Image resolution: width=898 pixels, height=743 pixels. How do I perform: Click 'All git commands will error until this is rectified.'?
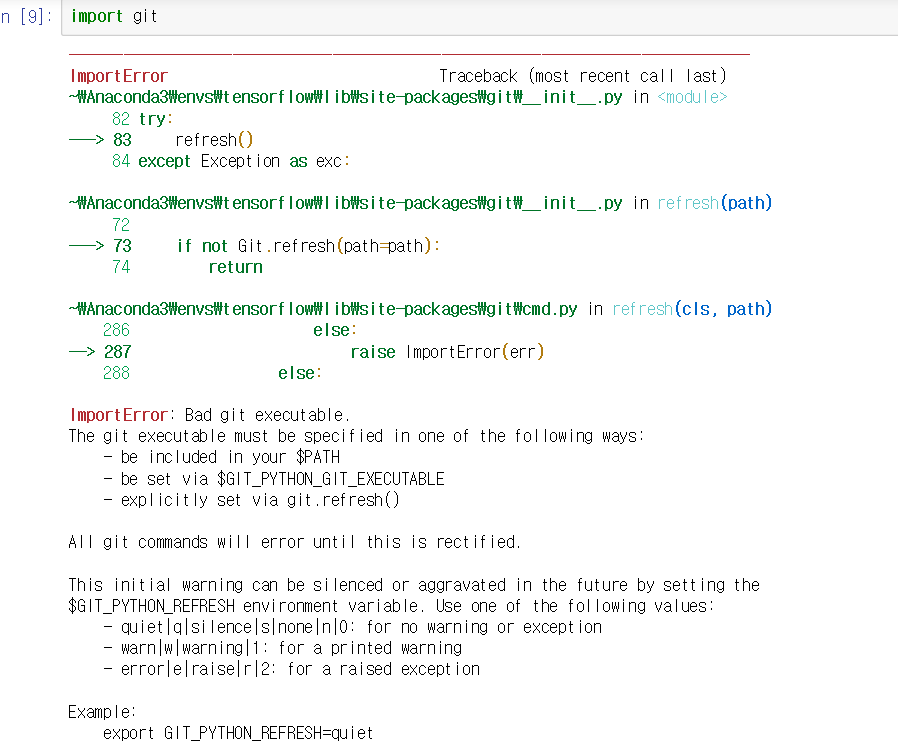pos(294,542)
